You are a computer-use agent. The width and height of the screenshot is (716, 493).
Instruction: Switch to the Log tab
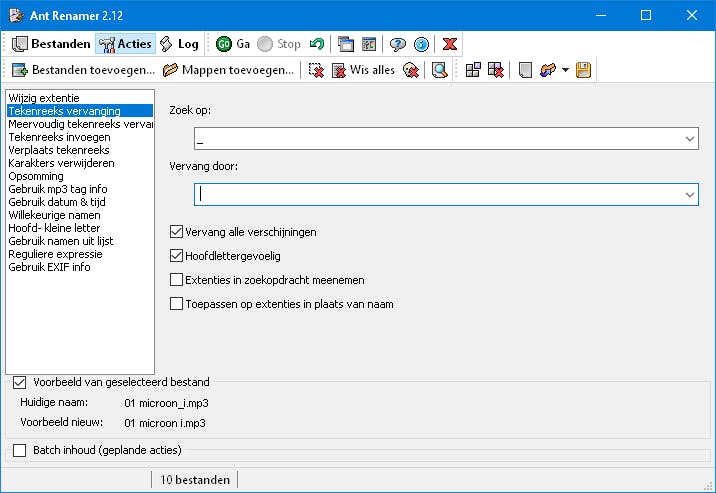coord(179,44)
